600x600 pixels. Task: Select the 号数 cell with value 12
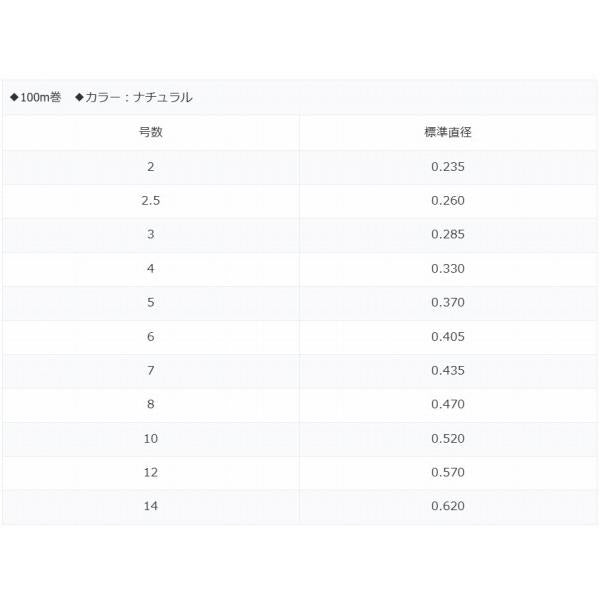pos(151,472)
